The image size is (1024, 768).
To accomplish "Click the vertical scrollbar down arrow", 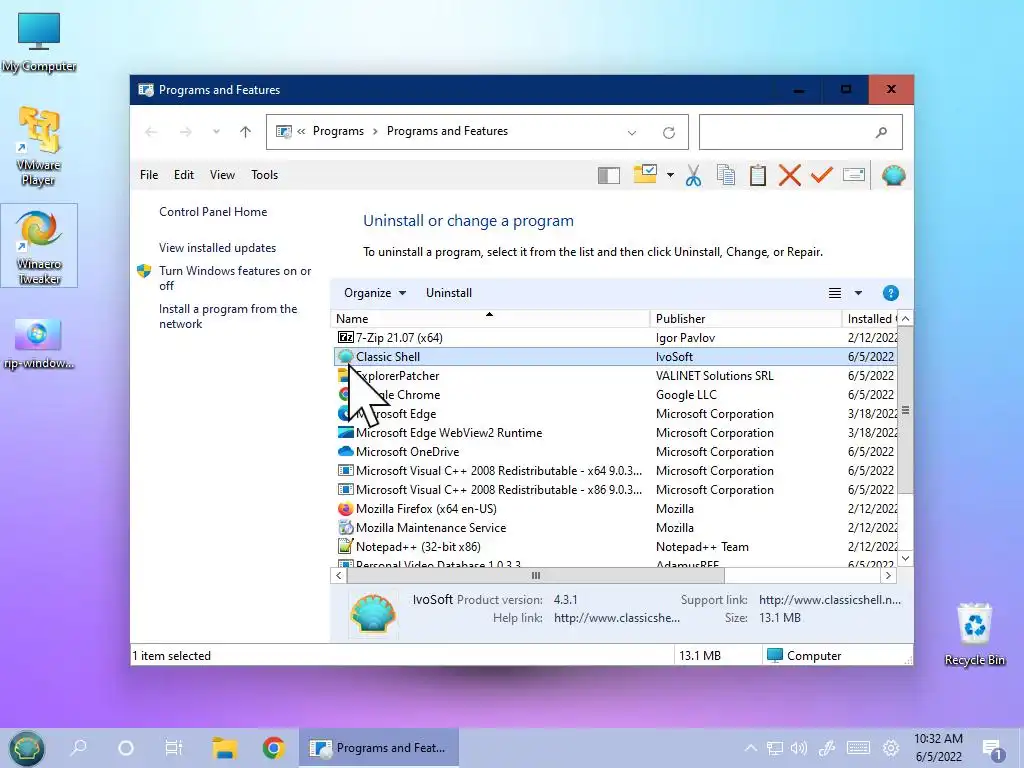I will (x=905, y=558).
